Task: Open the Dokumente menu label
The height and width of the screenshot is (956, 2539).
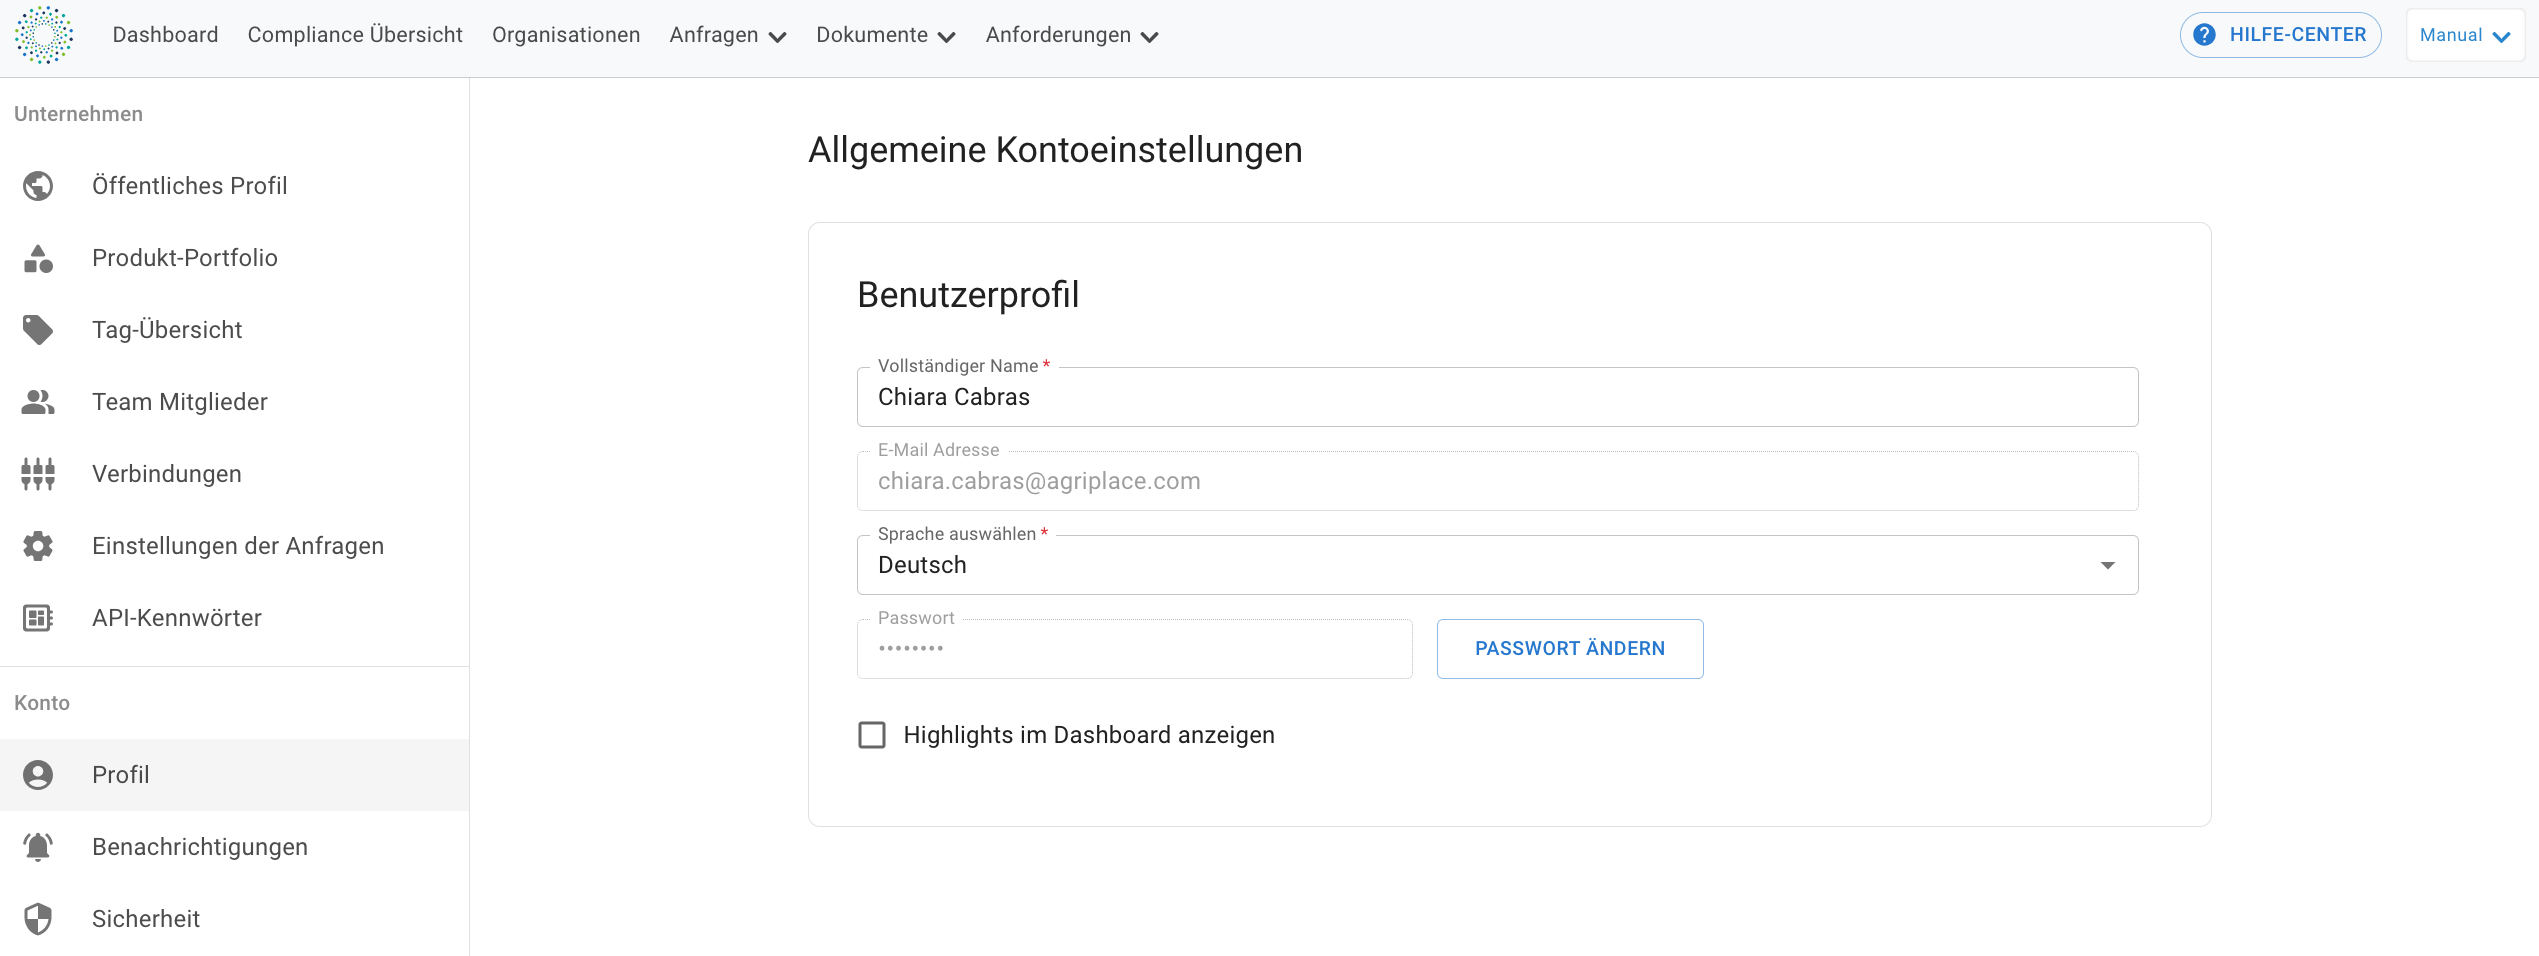Action: 872,35
